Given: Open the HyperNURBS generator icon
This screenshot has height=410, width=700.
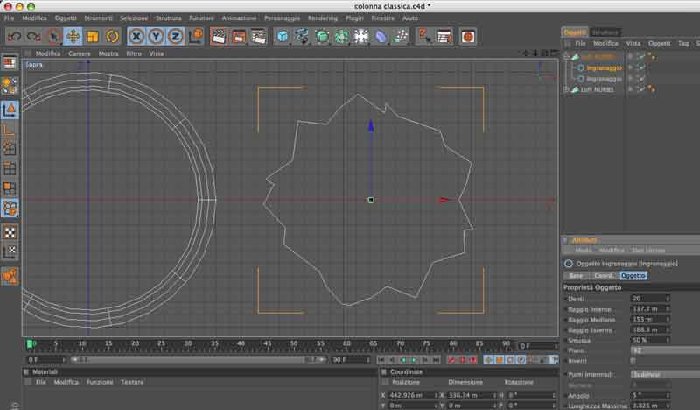Looking at the screenshot, I should pos(321,37).
